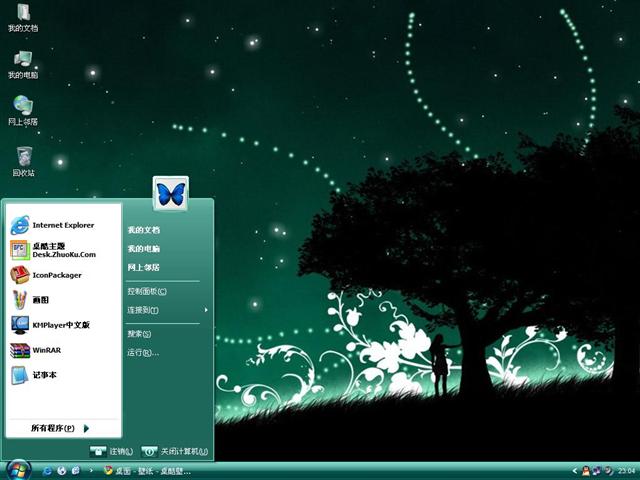This screenshot has width=640, height=480.
Task: Click the blue butterfly user picture
Action: coord(171,193)
